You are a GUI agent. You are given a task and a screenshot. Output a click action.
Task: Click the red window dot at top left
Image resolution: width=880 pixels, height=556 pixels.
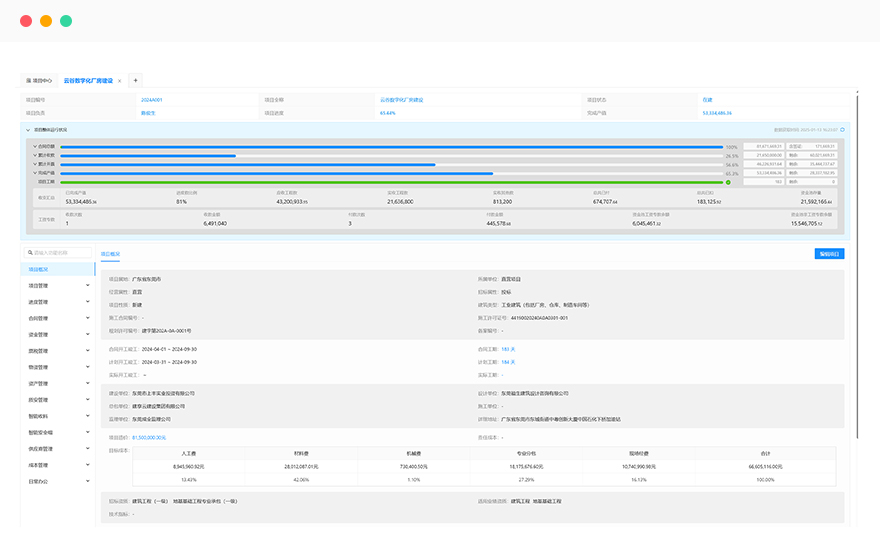pyautogui.click(x=26, y=21)
